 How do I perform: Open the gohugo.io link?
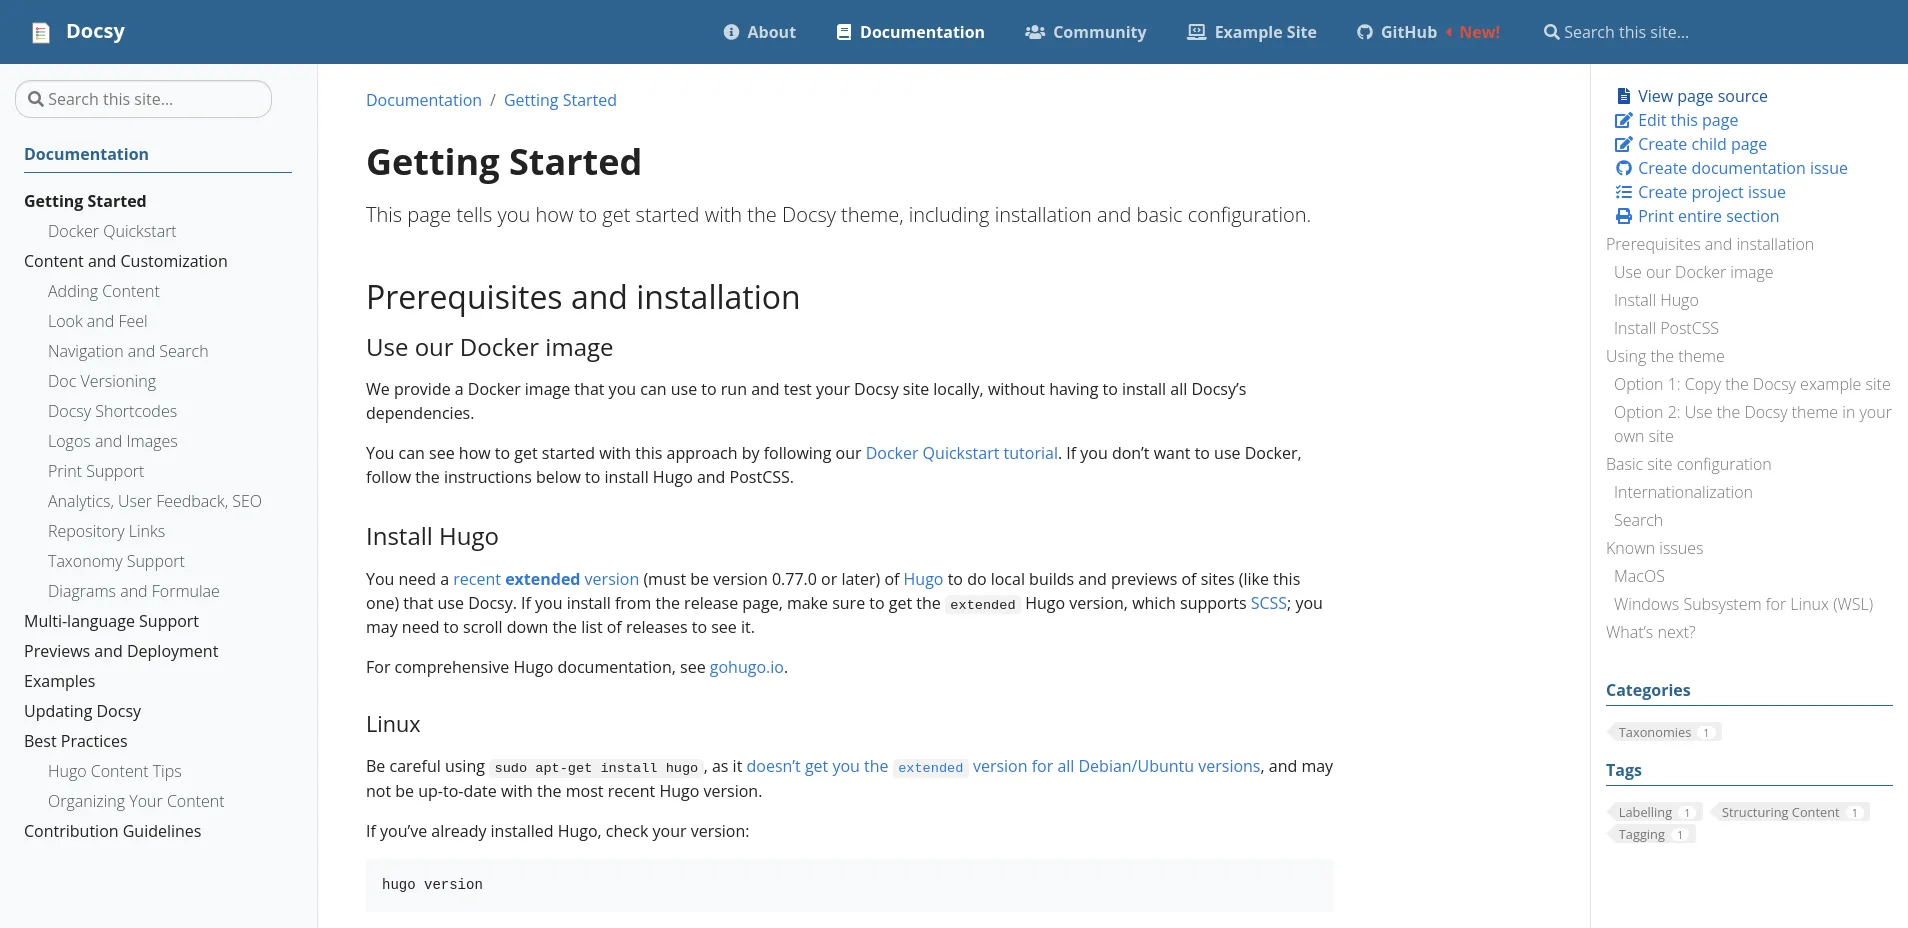coord(746,667)
